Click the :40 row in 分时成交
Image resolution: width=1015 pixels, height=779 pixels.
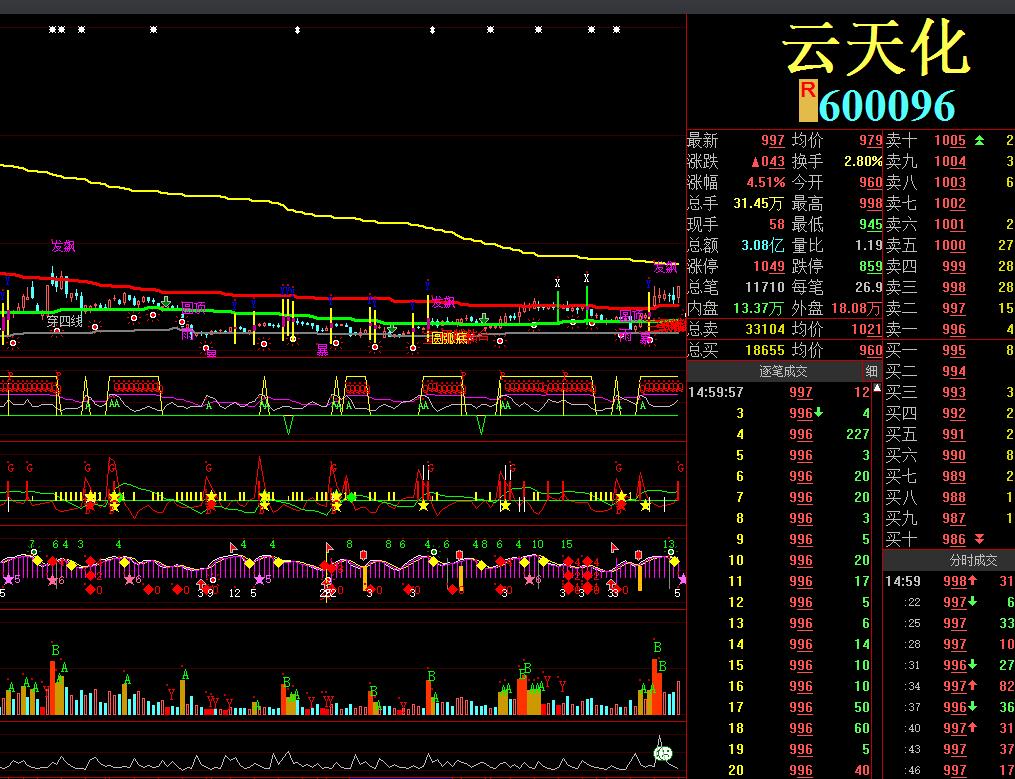tap(950, 728)
